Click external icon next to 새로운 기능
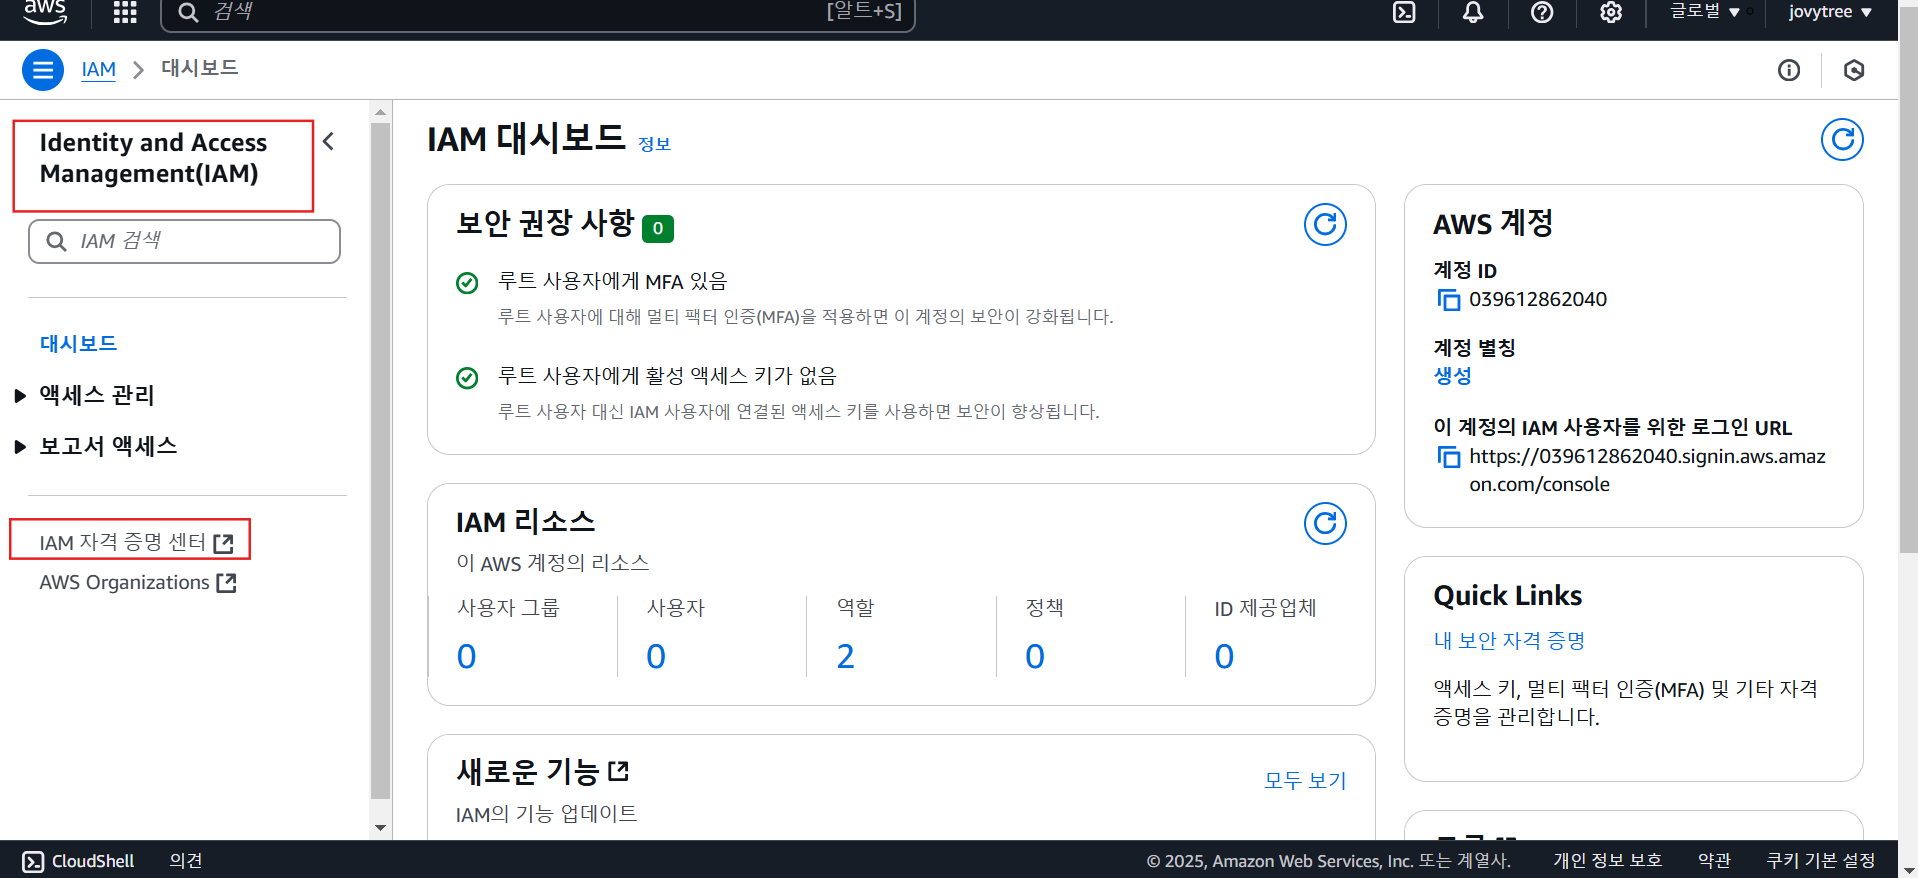The width and height of the screenshot is (1918, 878). pos(619,771)
